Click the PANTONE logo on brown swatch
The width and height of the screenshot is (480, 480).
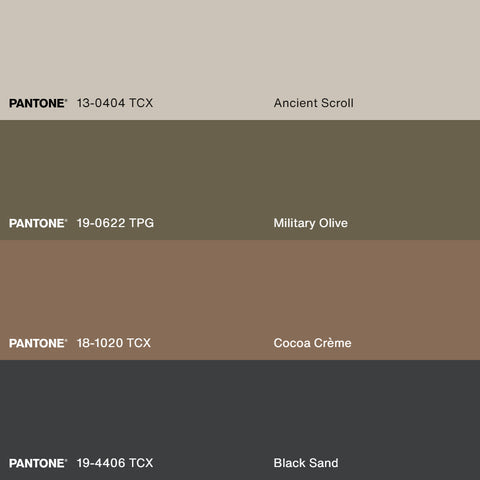[38, 343]
